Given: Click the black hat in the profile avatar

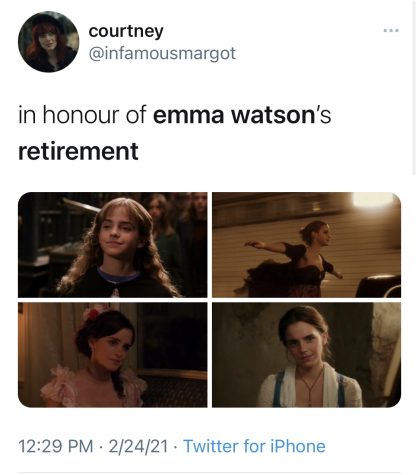Looking at the screenshot, I should (47, 19).
